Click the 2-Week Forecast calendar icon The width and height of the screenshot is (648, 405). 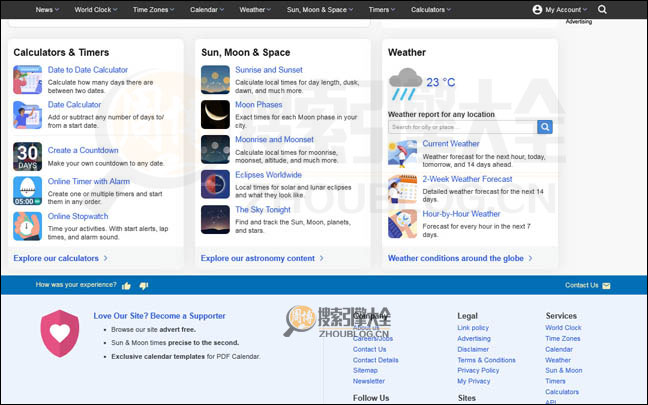[403, 189]
